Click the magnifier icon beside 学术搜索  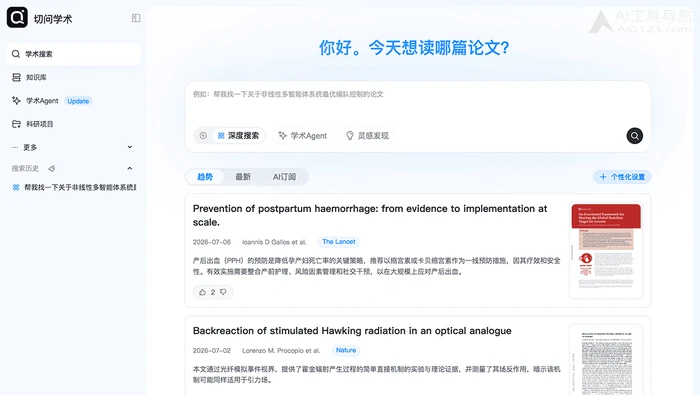(x=16, y=54)
